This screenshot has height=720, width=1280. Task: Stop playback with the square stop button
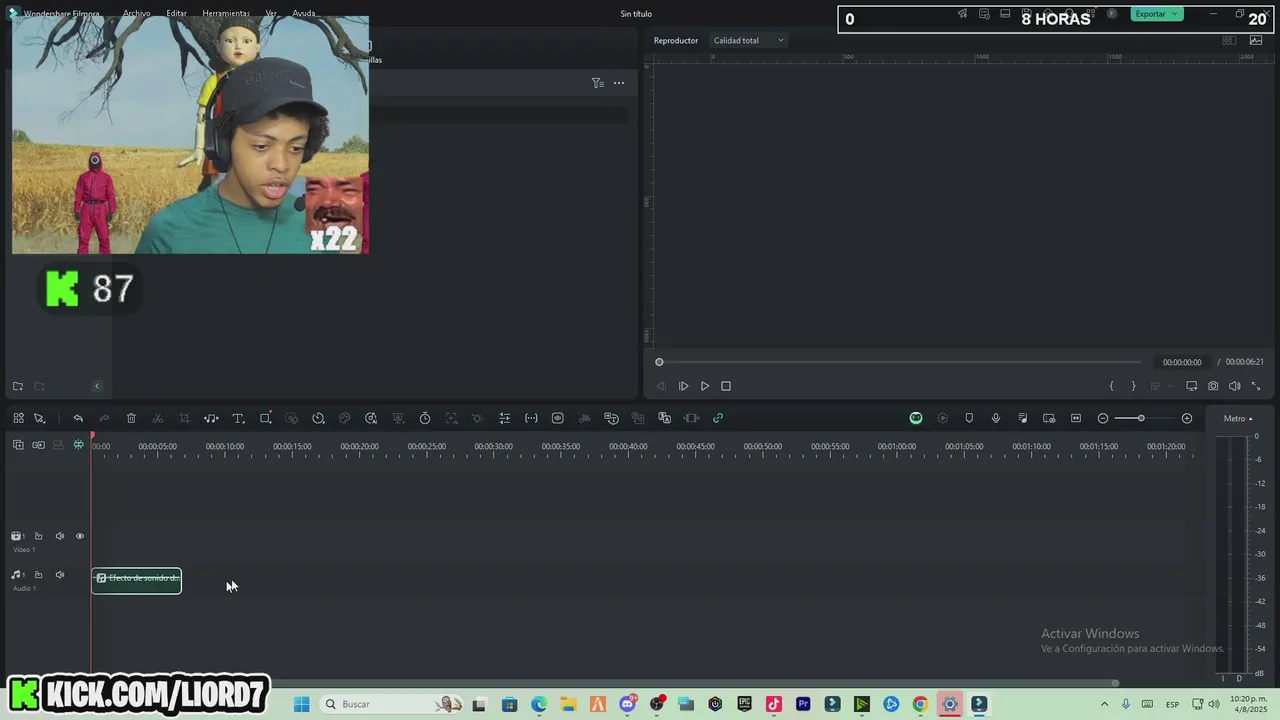pos(726,386)
